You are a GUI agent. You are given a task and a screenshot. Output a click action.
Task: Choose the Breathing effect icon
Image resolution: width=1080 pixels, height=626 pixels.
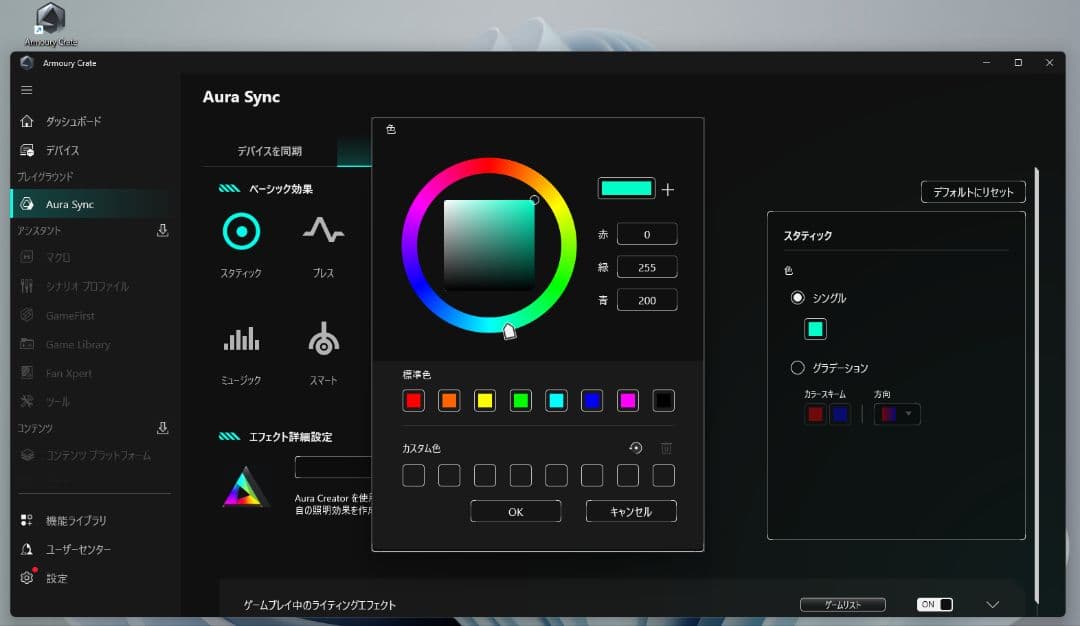pyautogui.click(x=323, y=232)
